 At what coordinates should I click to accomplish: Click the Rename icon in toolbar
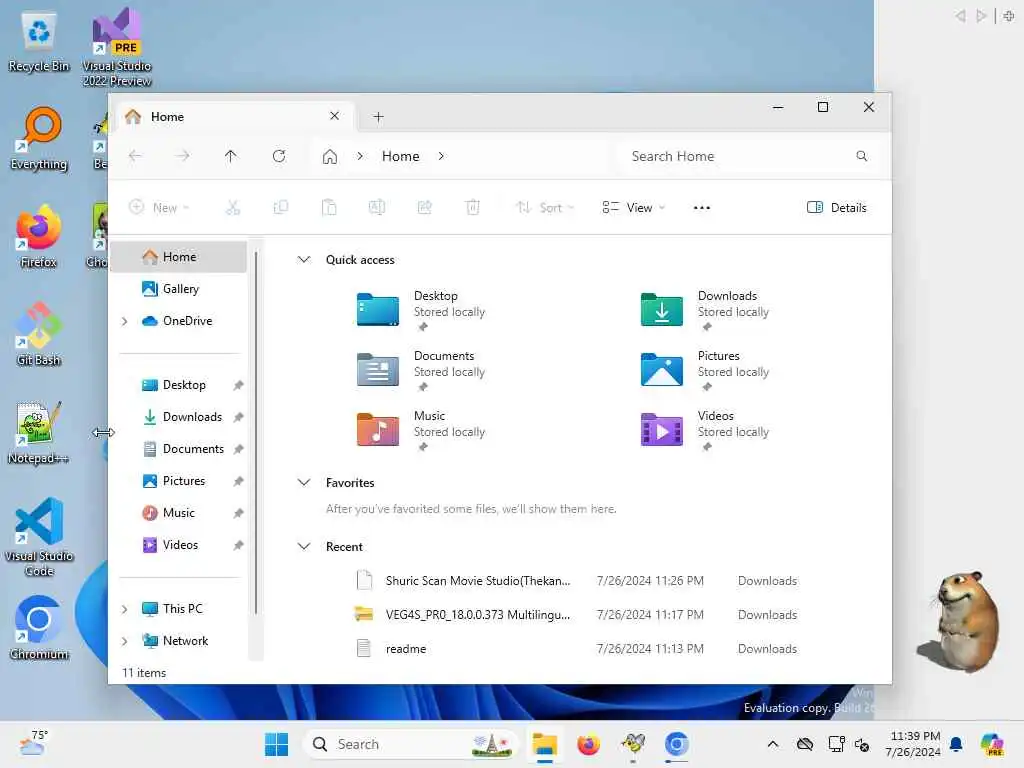(x=377, y=208)
